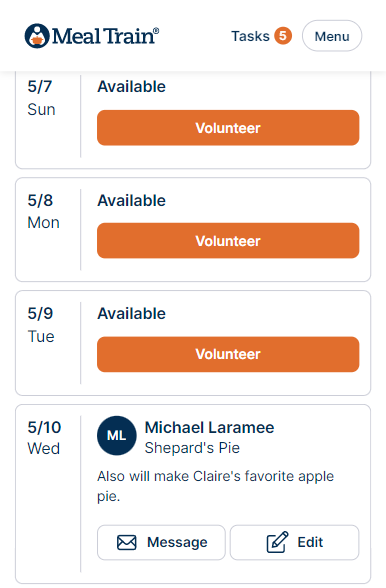Volunteer for Tuesday 5/9

228,354
